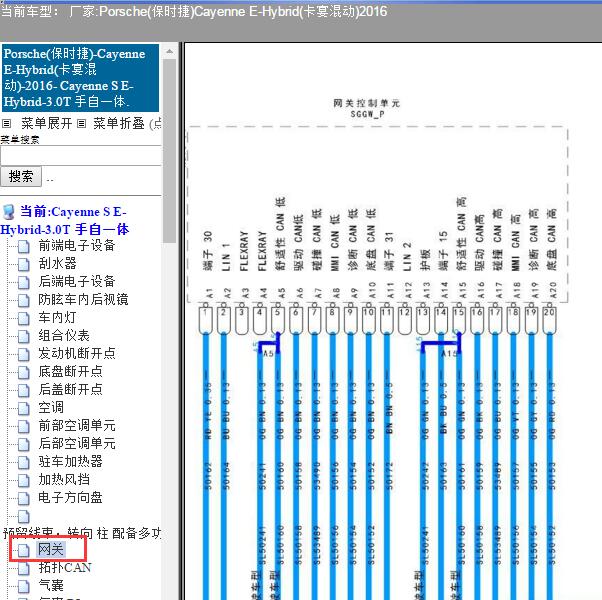This screenshot has height=600, width=602.
Task: Click page icon next to 防眩车内后视镜
Action: tap(23, 300)
